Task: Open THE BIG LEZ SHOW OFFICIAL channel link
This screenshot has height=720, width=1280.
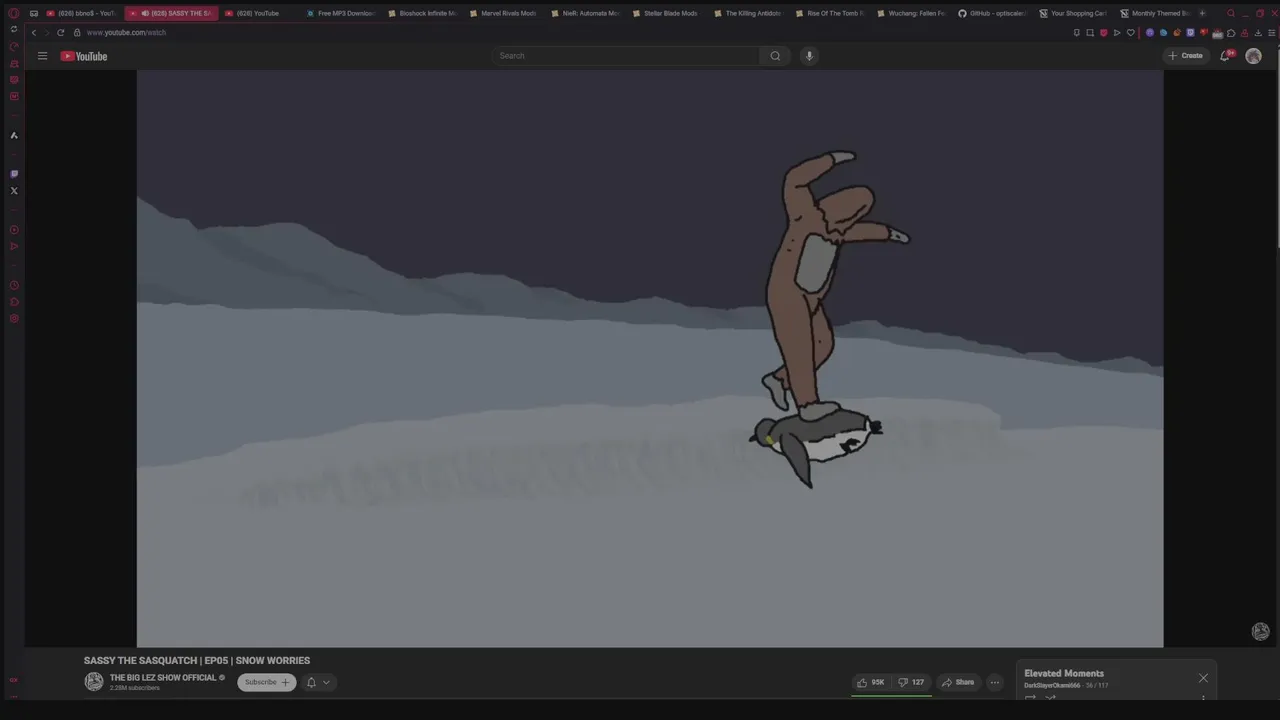Action: click(163, 678)
